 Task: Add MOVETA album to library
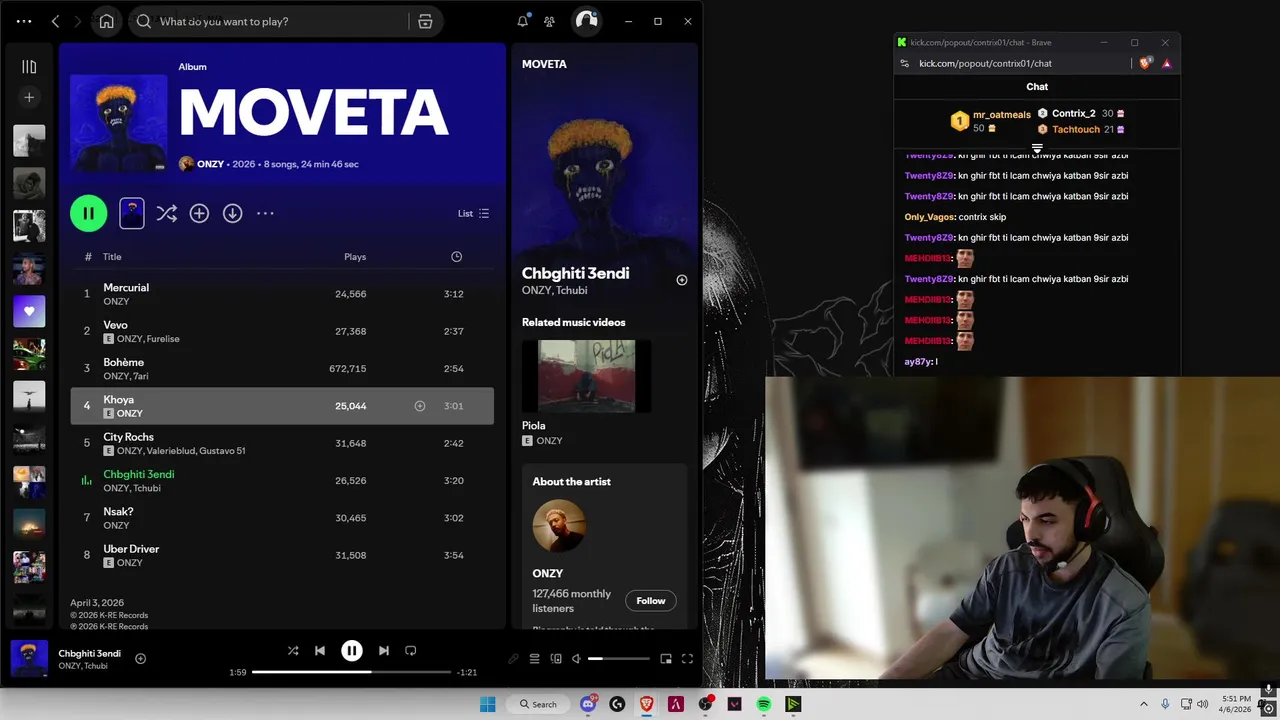pyautogui.click(x=199, y=213)
